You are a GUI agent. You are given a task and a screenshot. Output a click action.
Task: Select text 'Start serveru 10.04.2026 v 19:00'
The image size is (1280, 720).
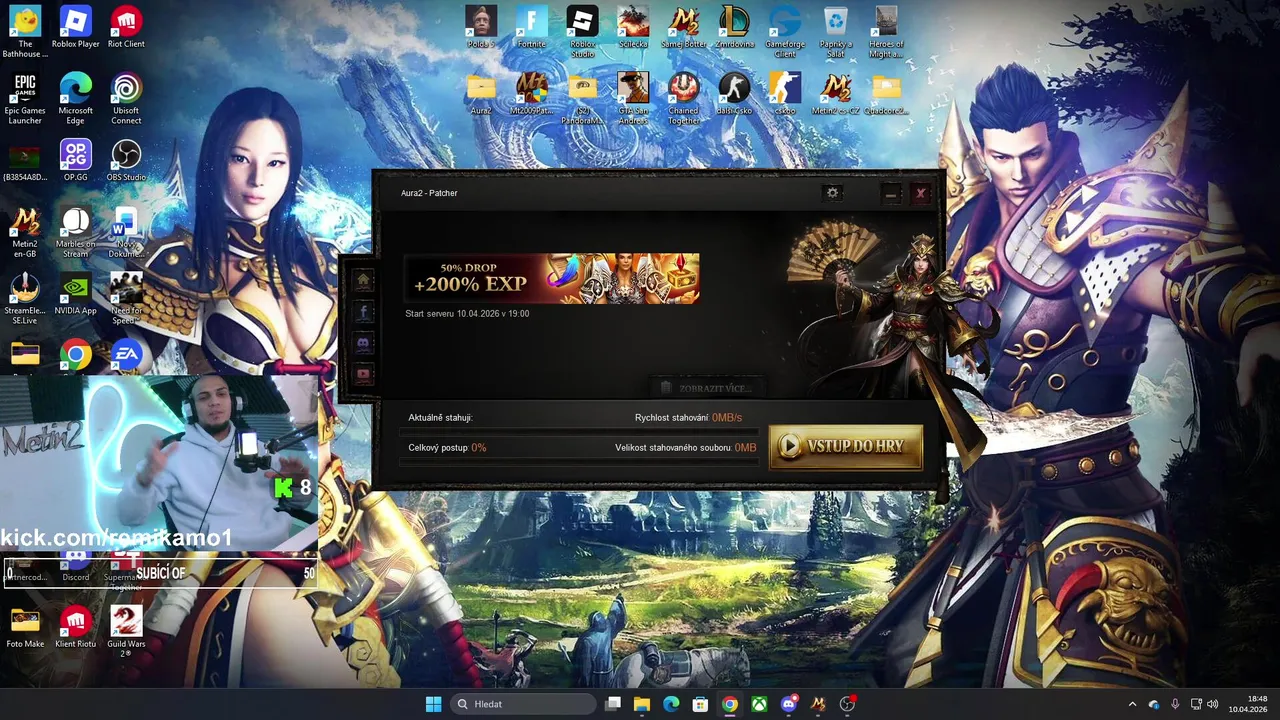(467, 313)
